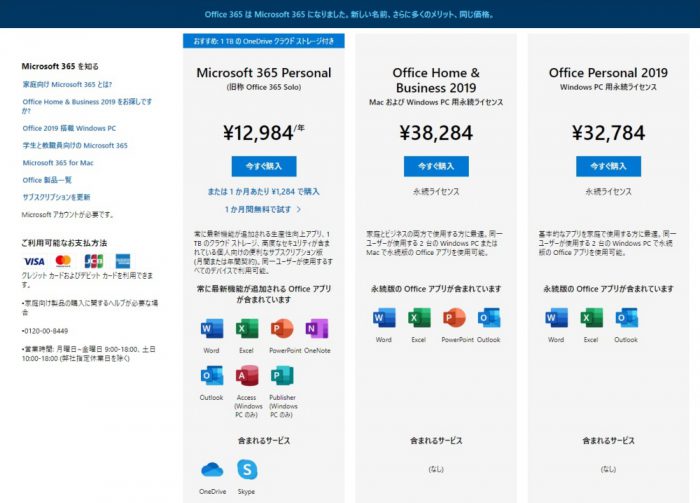Click the Publisher app icon
Viewport: 700px width, 503px height.
tap(282, 376)
